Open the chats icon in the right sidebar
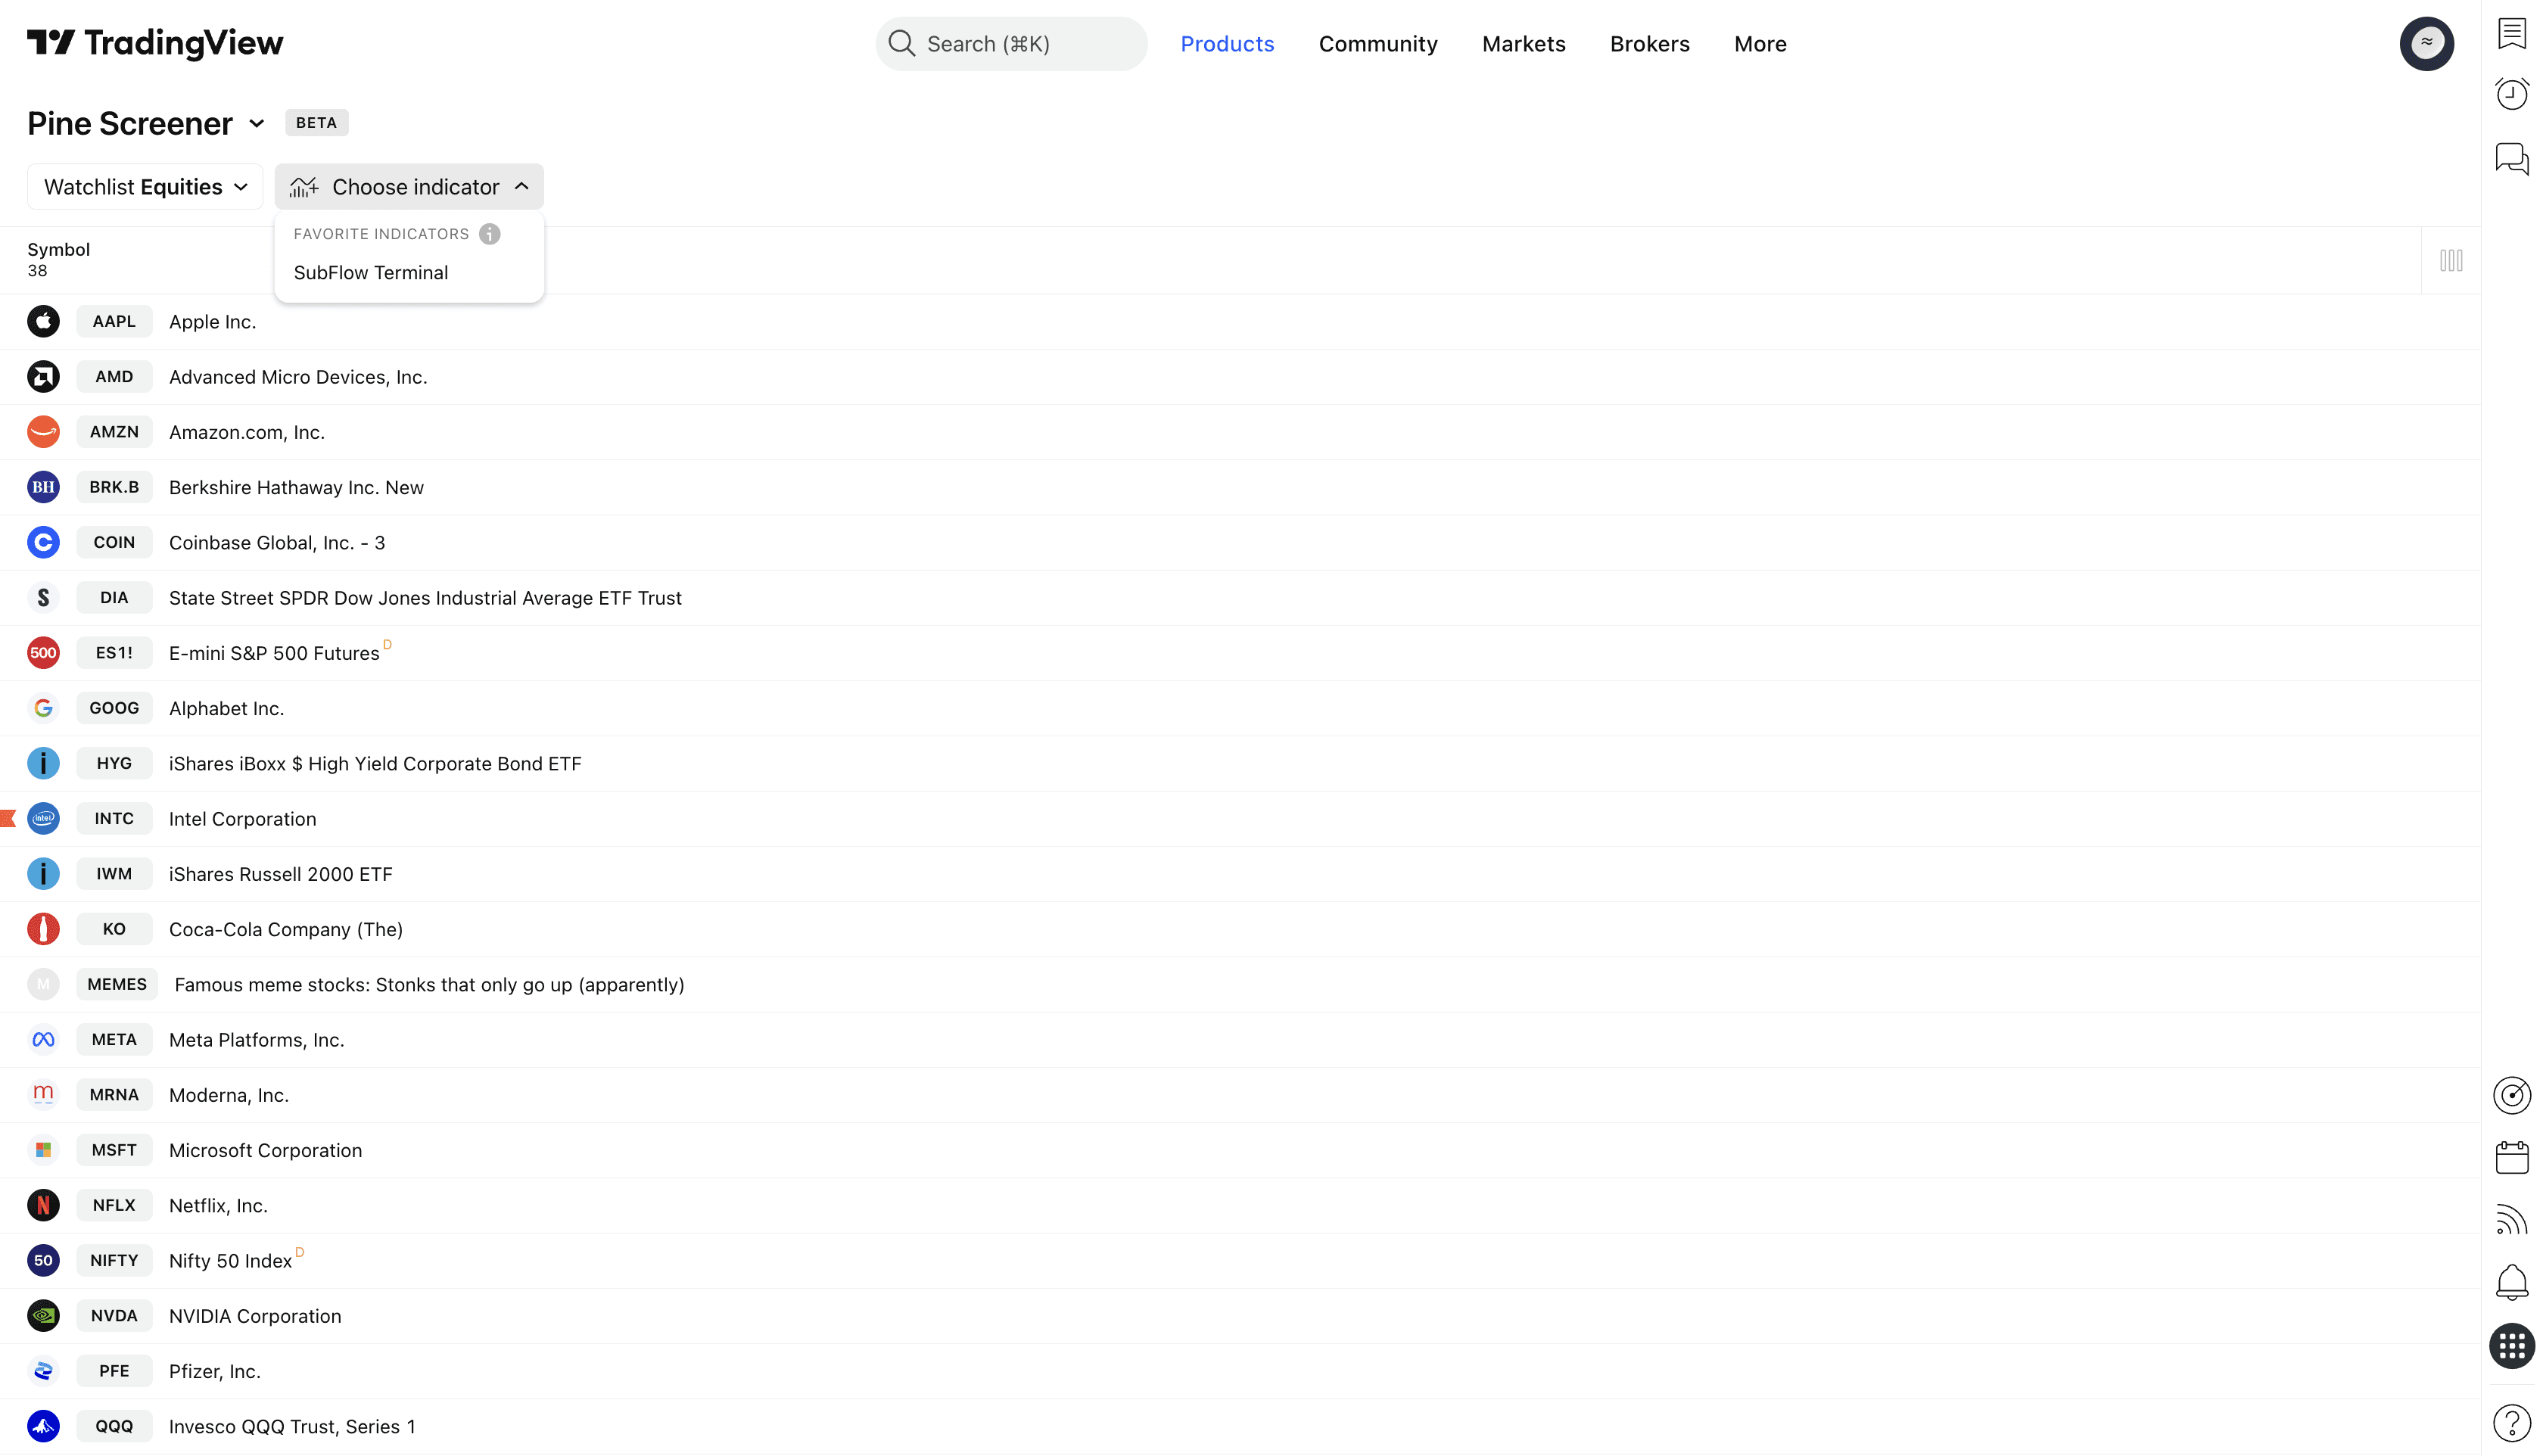 point(2511,158)
